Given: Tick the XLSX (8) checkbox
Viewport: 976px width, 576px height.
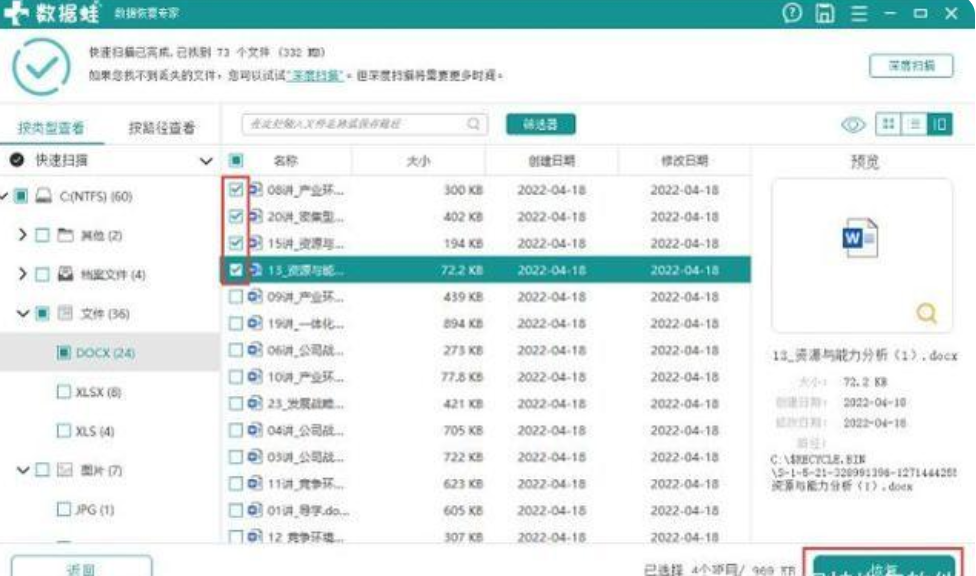Looking at the screenshot, I should pos(64,393).
